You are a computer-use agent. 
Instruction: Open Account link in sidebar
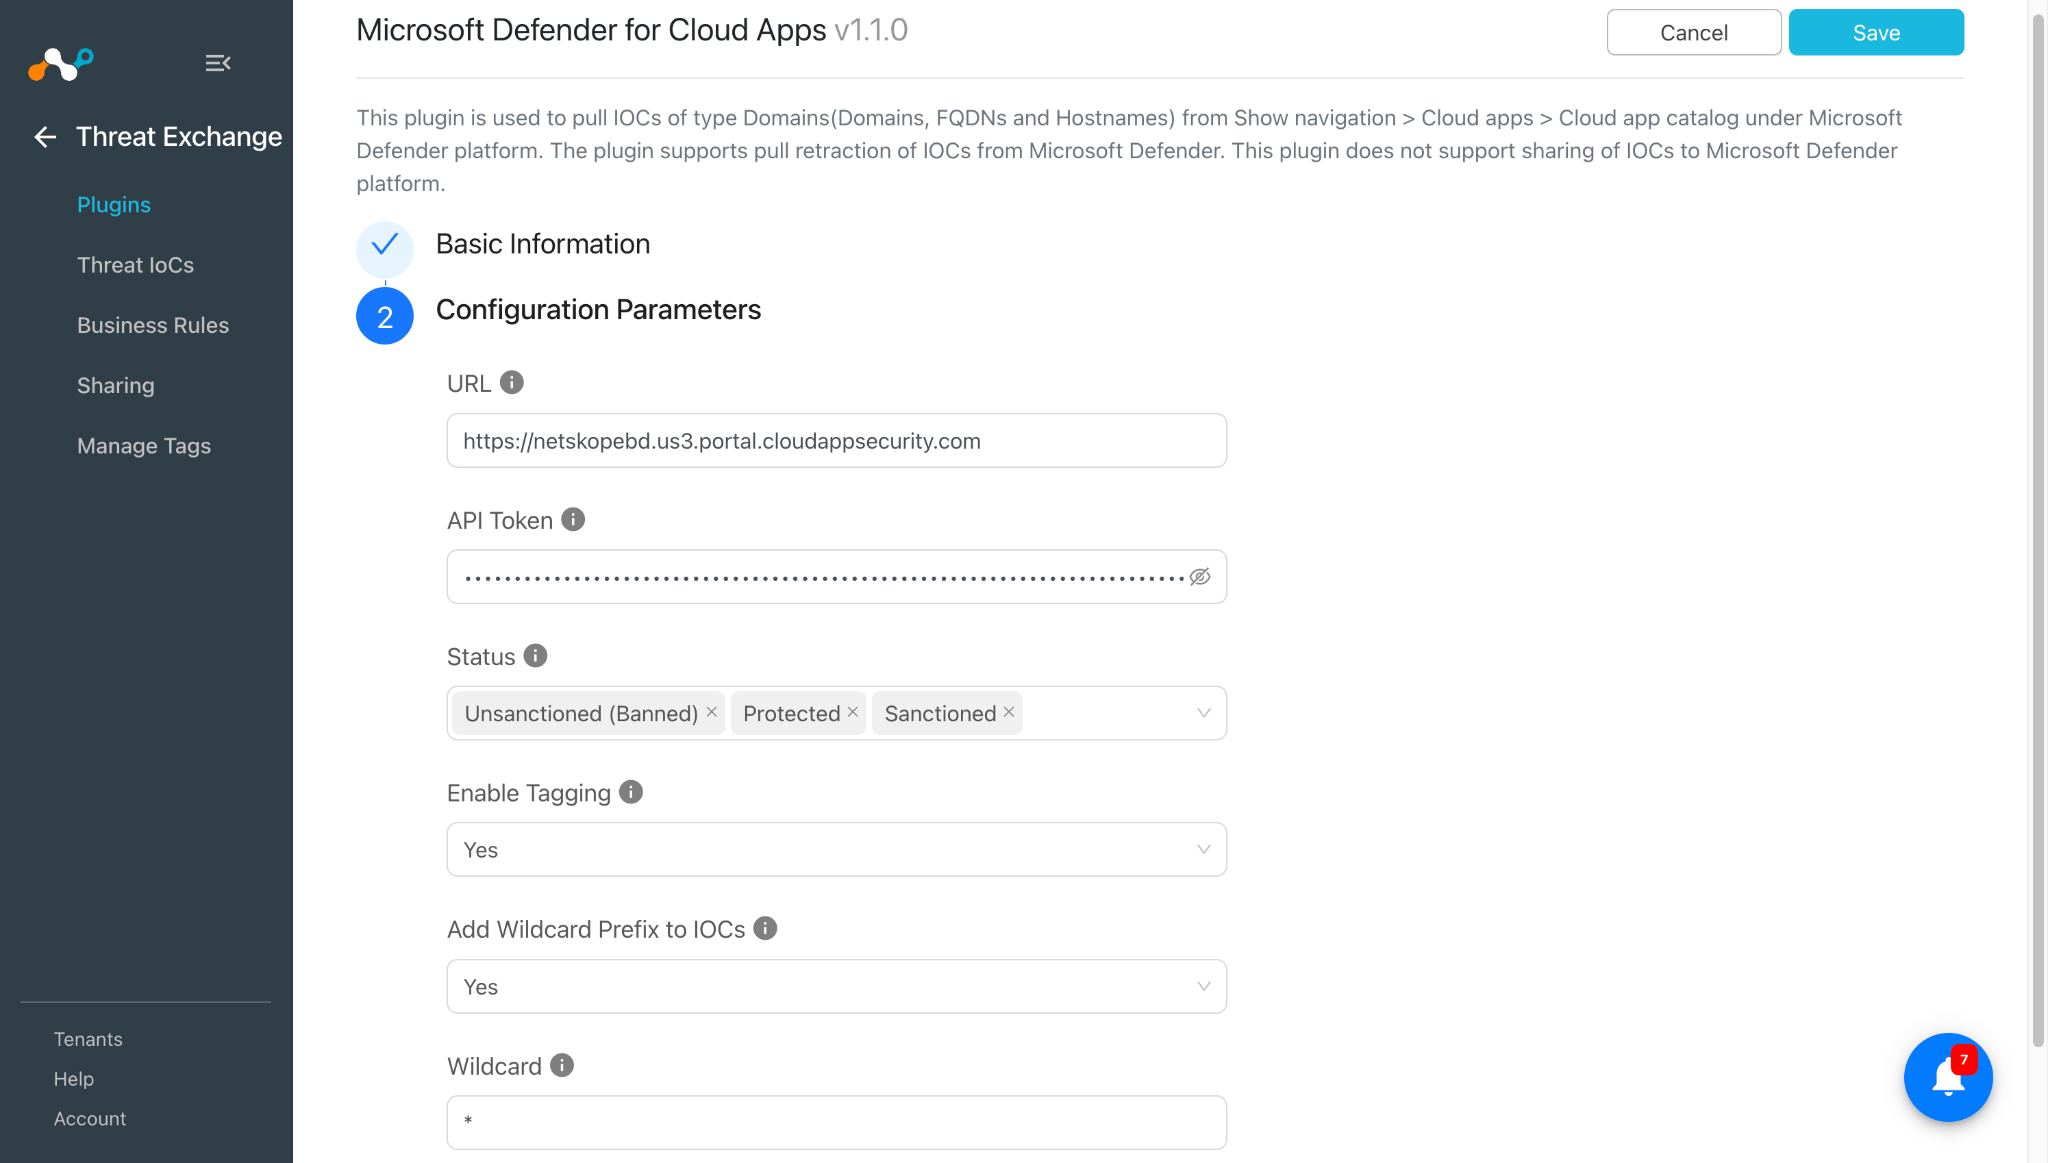90,1119
